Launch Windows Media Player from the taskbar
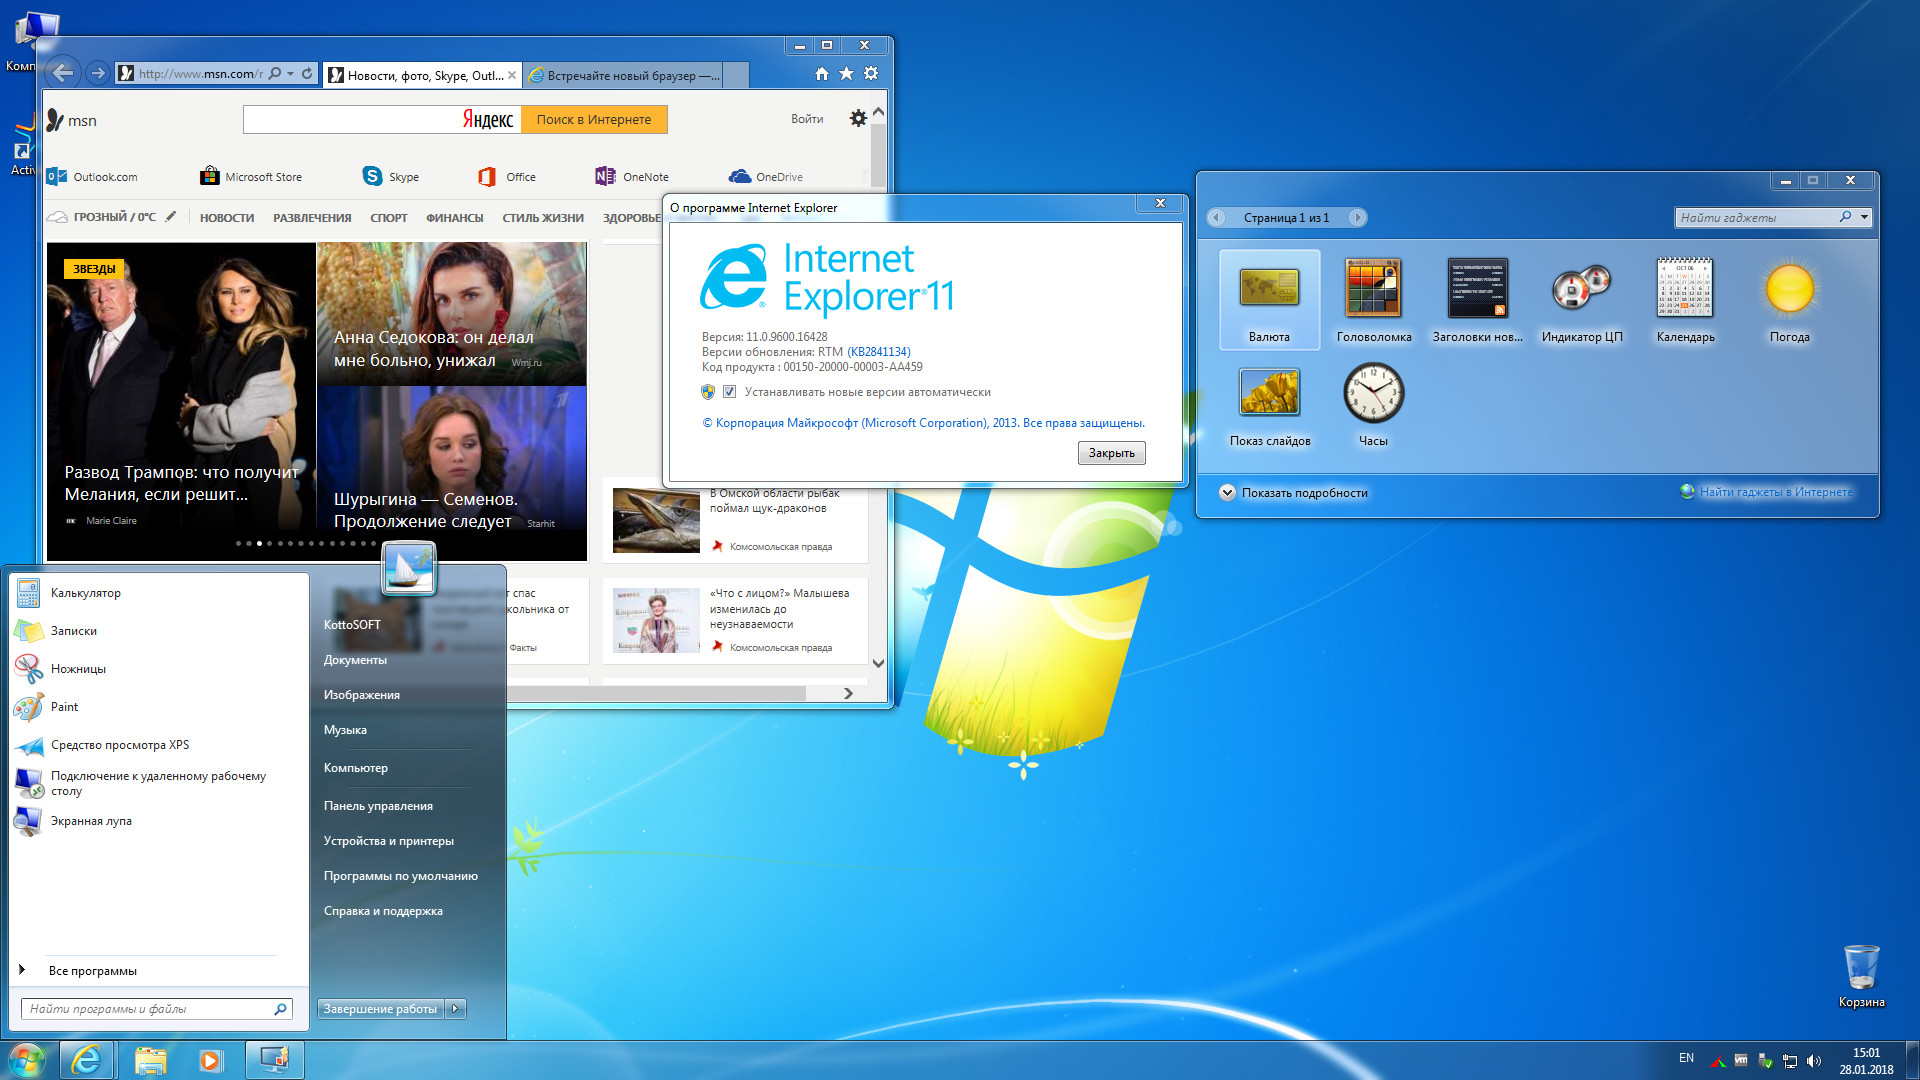 210,1060
